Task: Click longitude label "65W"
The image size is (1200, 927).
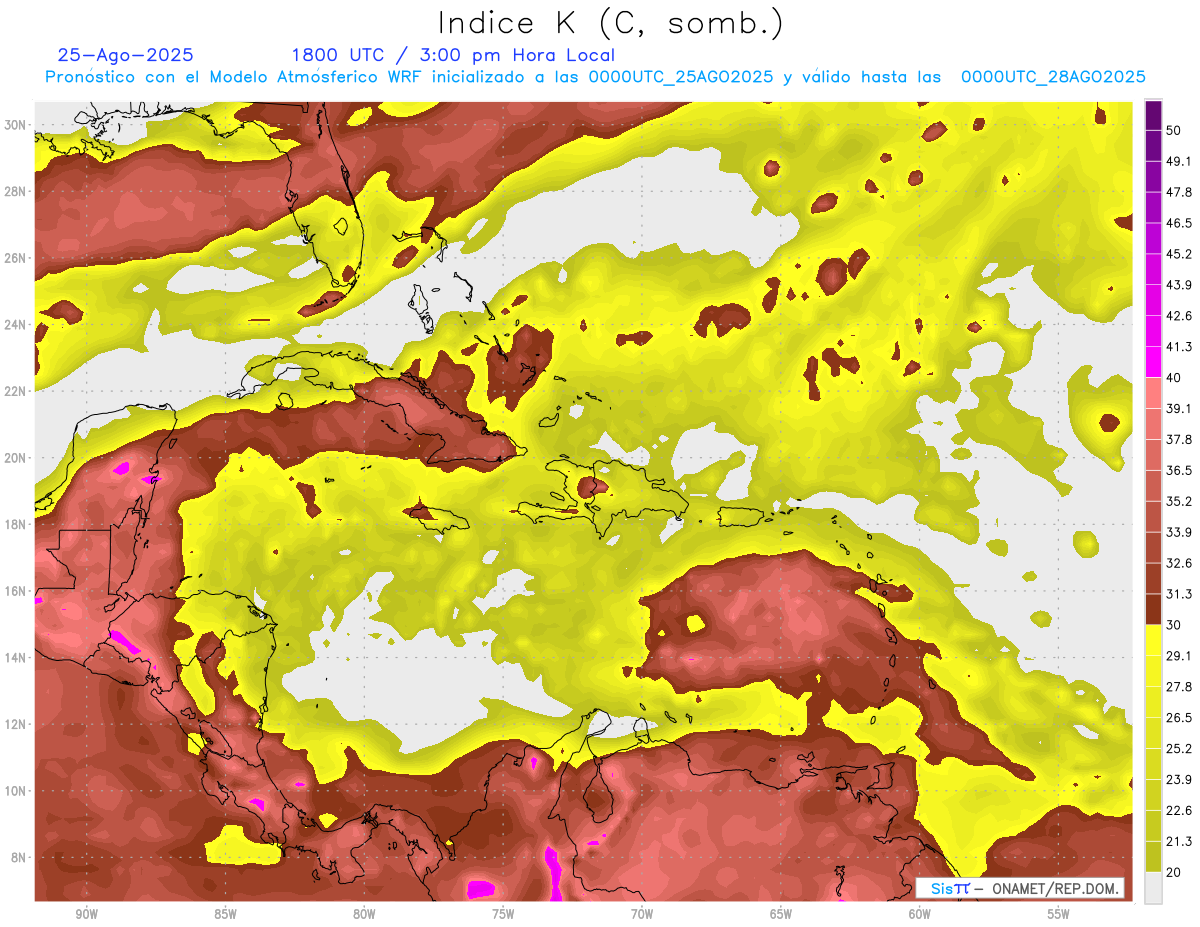Action: [781, 913]
